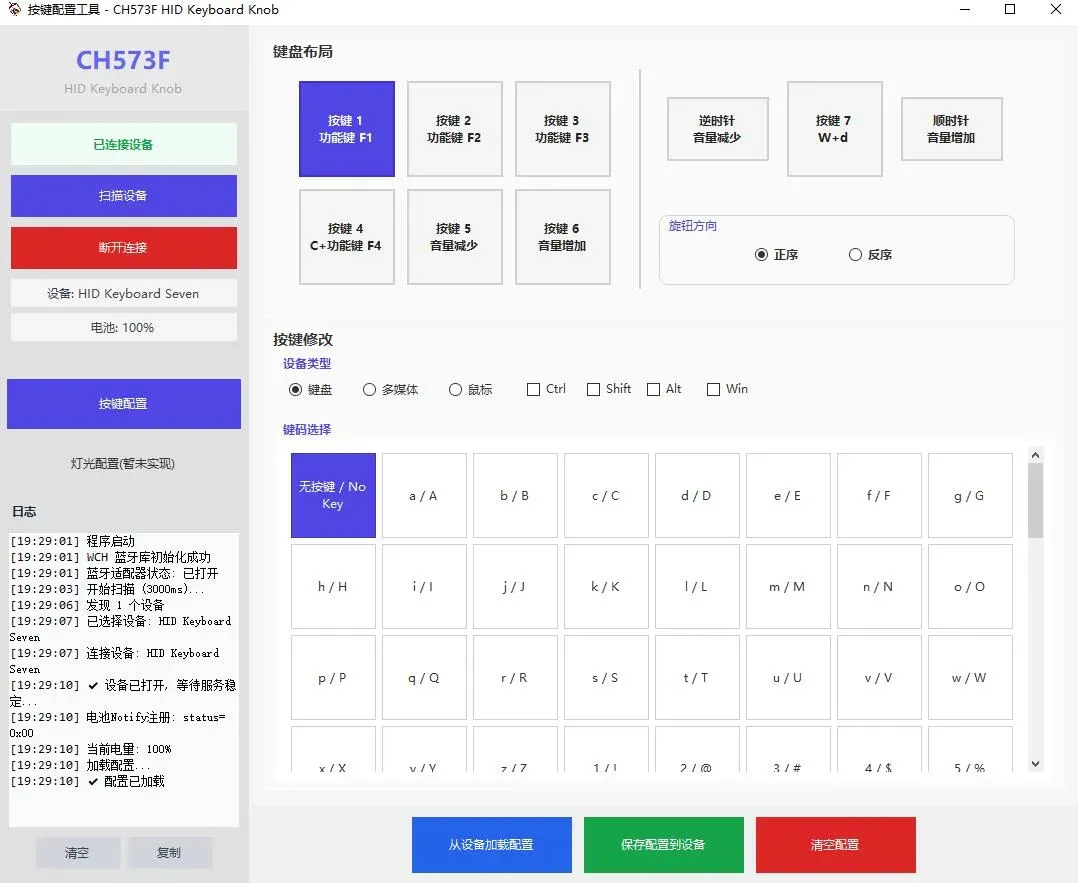Pick keycode p / P
Image resolution: width=1078 pixels, height=883 pixels.
click(333, 677)
